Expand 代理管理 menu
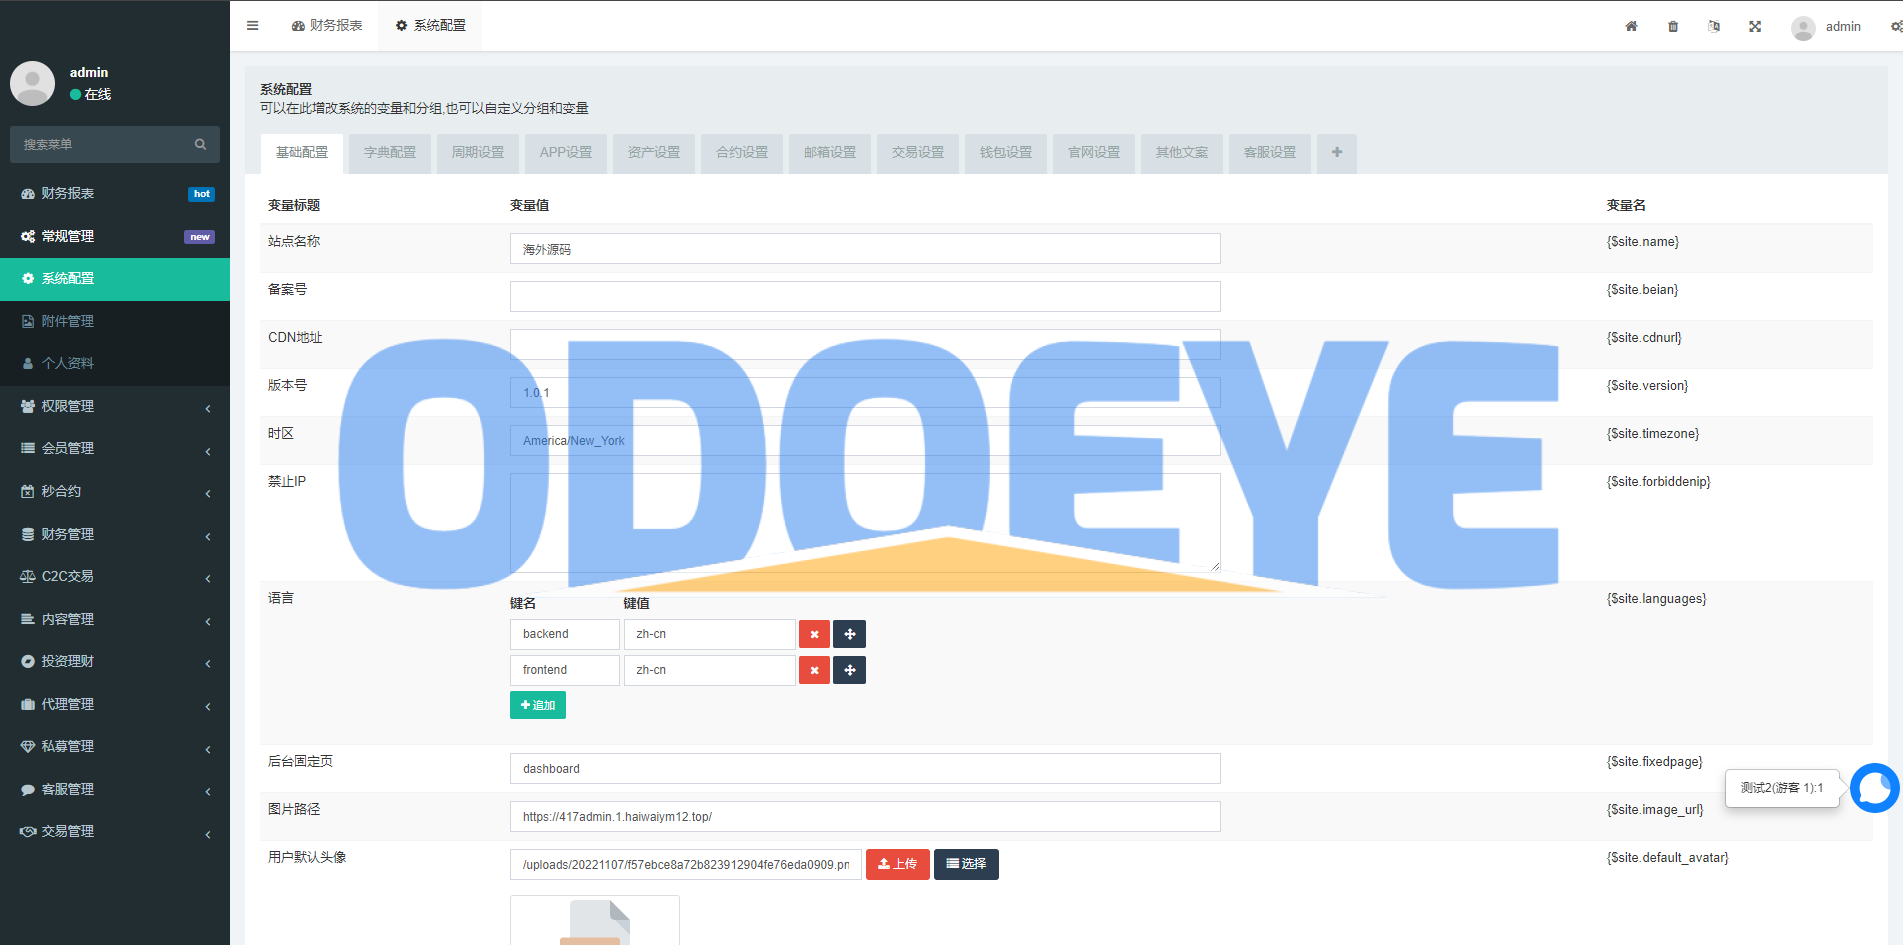This screenshot has height=945, width=1903. pos(115,704)
